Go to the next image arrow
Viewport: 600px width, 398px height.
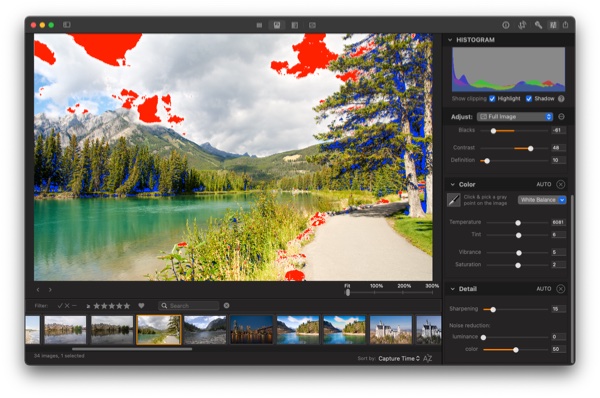click(x=50, y=290)
